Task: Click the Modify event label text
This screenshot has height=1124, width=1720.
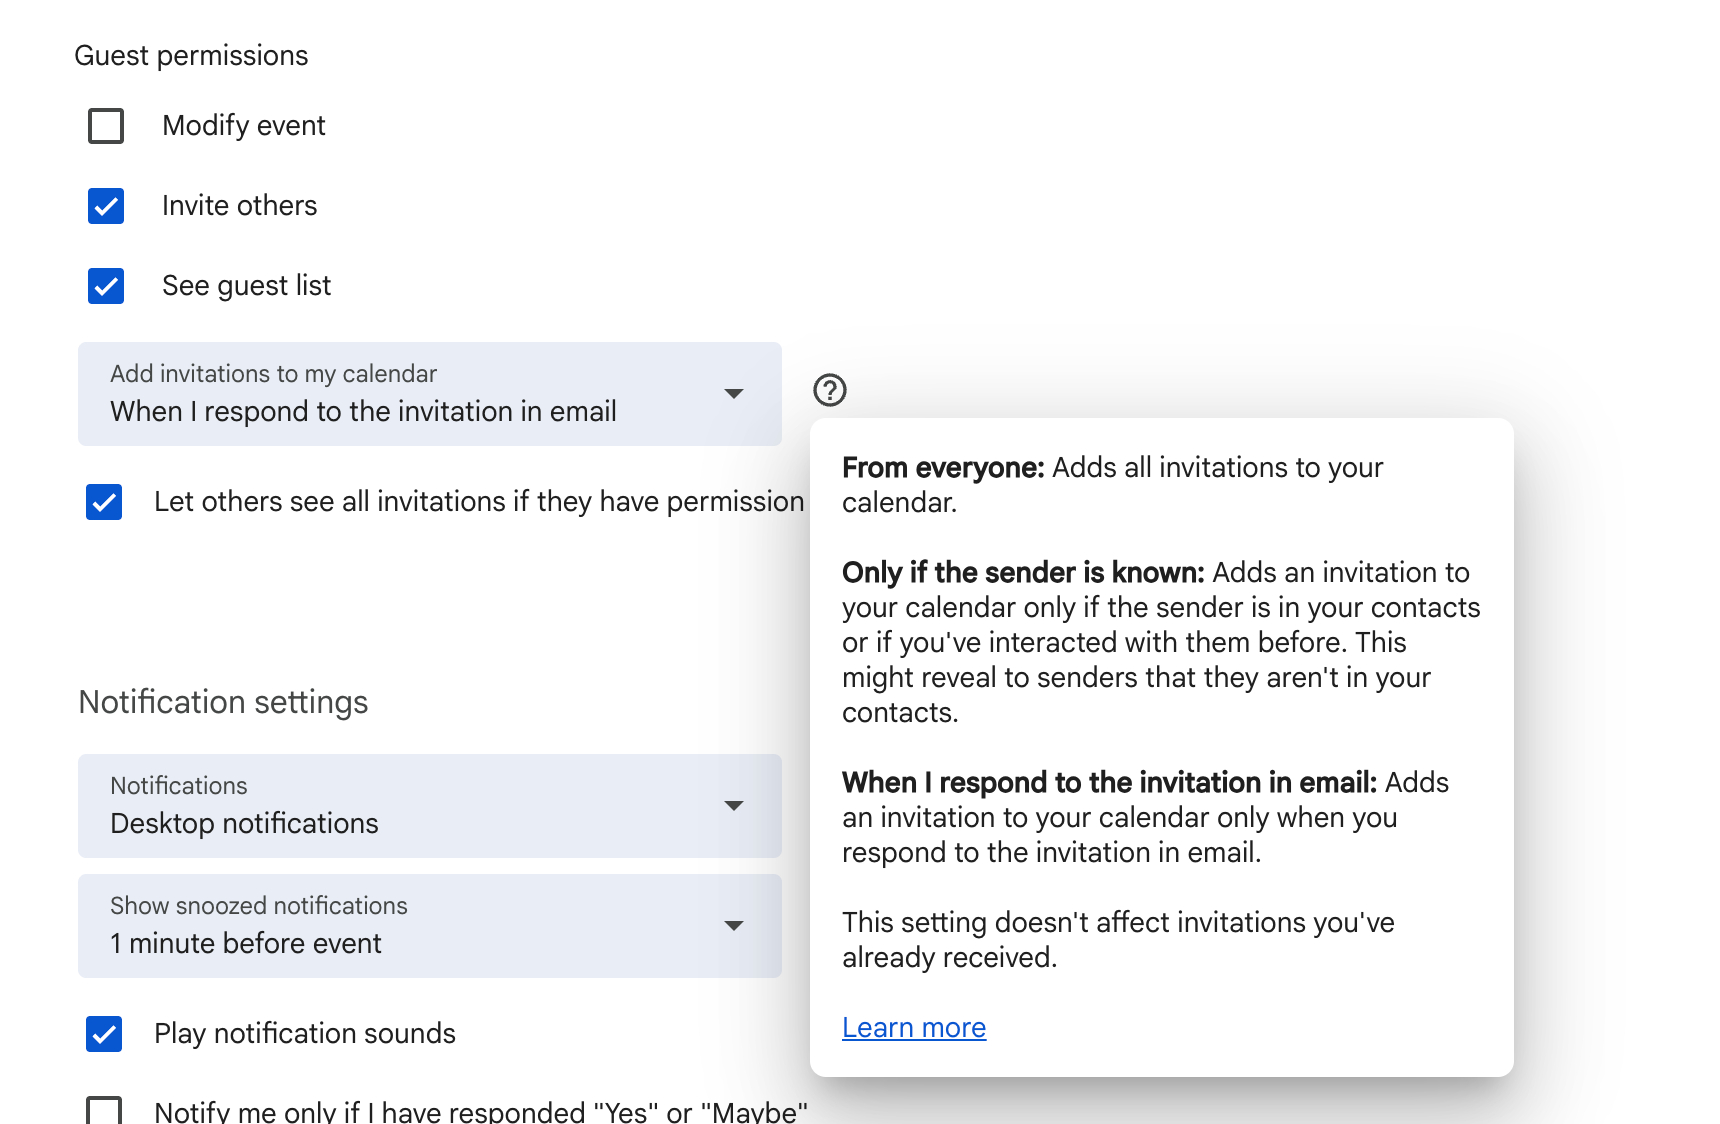Action: [x=244, y=126]
